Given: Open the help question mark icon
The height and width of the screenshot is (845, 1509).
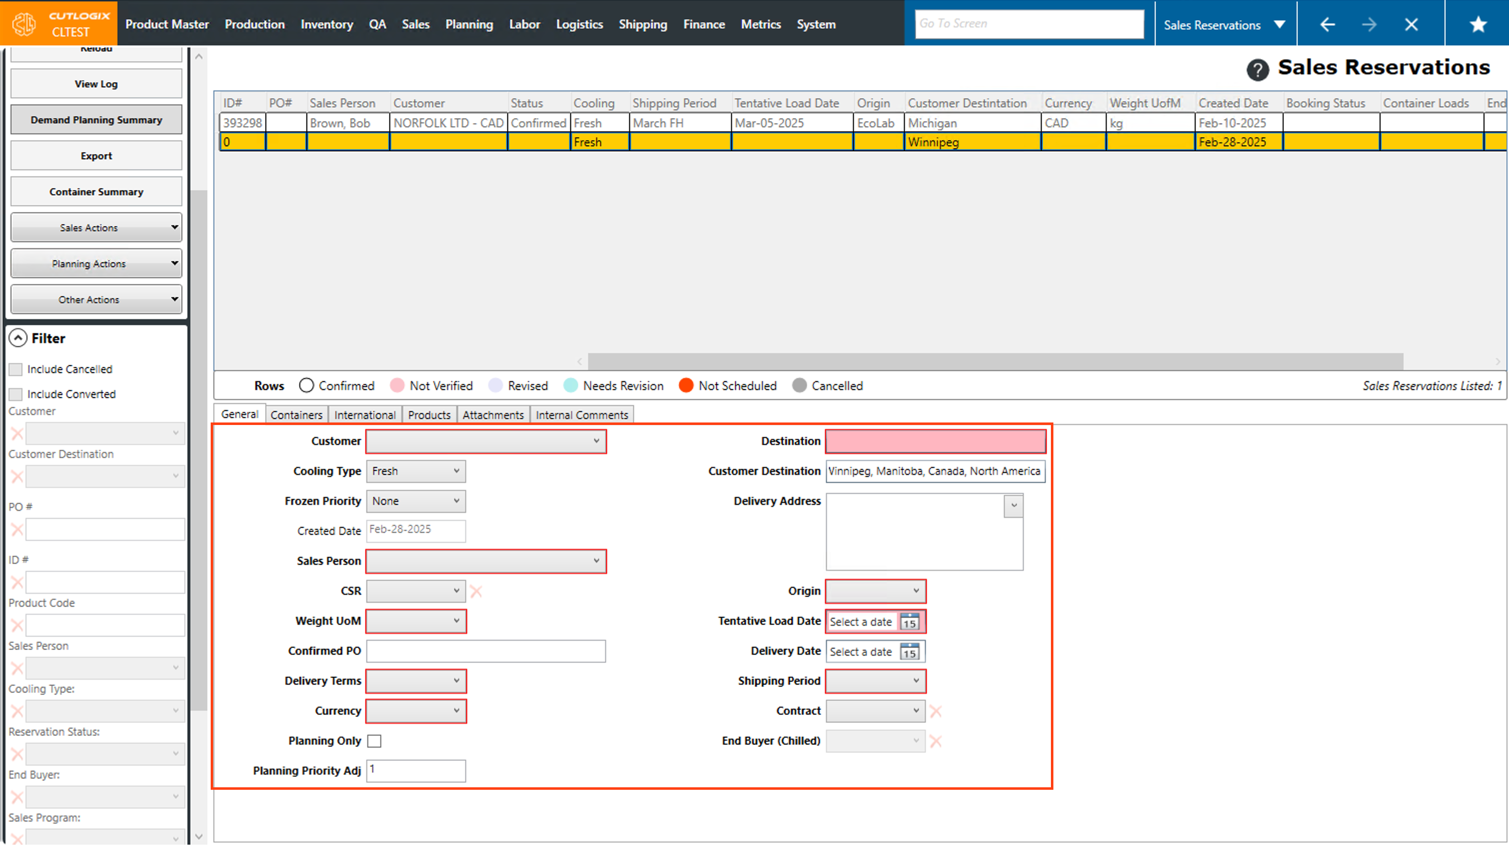Looking at the screenshot, I should point(1257,69).
